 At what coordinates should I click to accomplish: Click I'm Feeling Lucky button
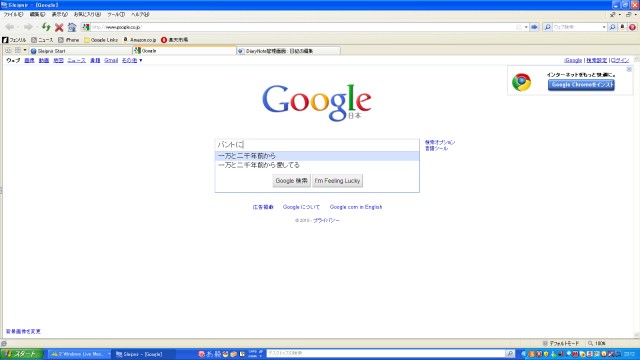click(337, 181)
